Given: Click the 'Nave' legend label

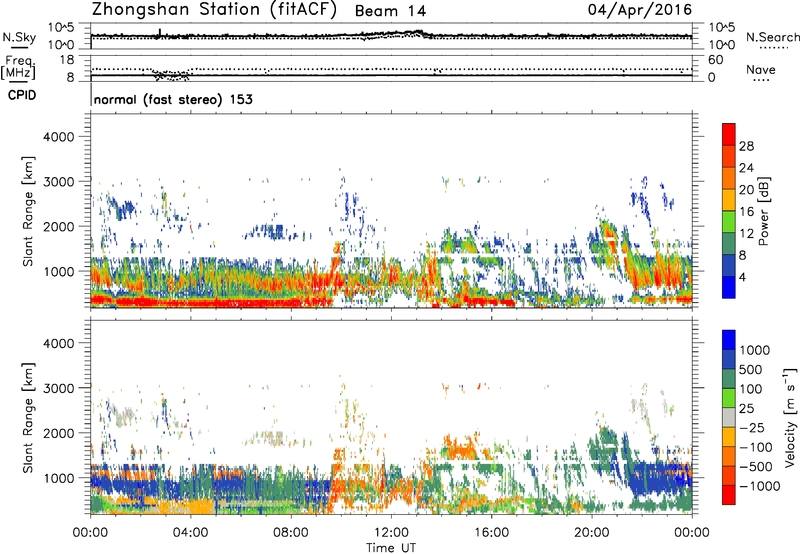Looking at the screenshot, I should pos(761,70).
